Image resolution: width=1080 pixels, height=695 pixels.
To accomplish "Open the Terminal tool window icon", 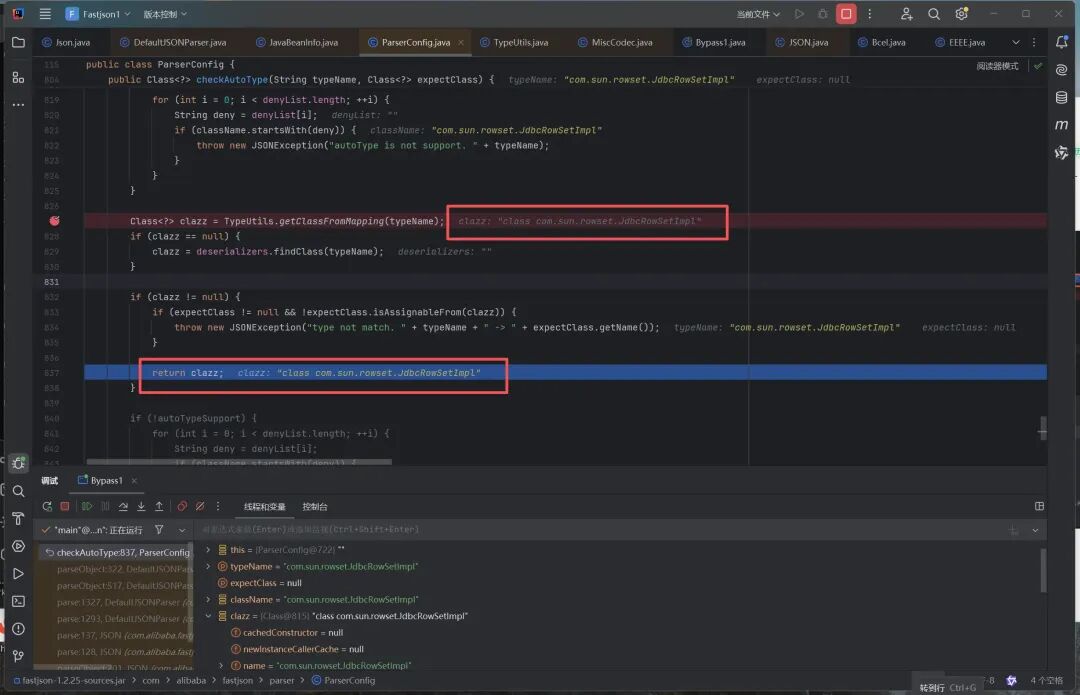I will click(19, 601).
